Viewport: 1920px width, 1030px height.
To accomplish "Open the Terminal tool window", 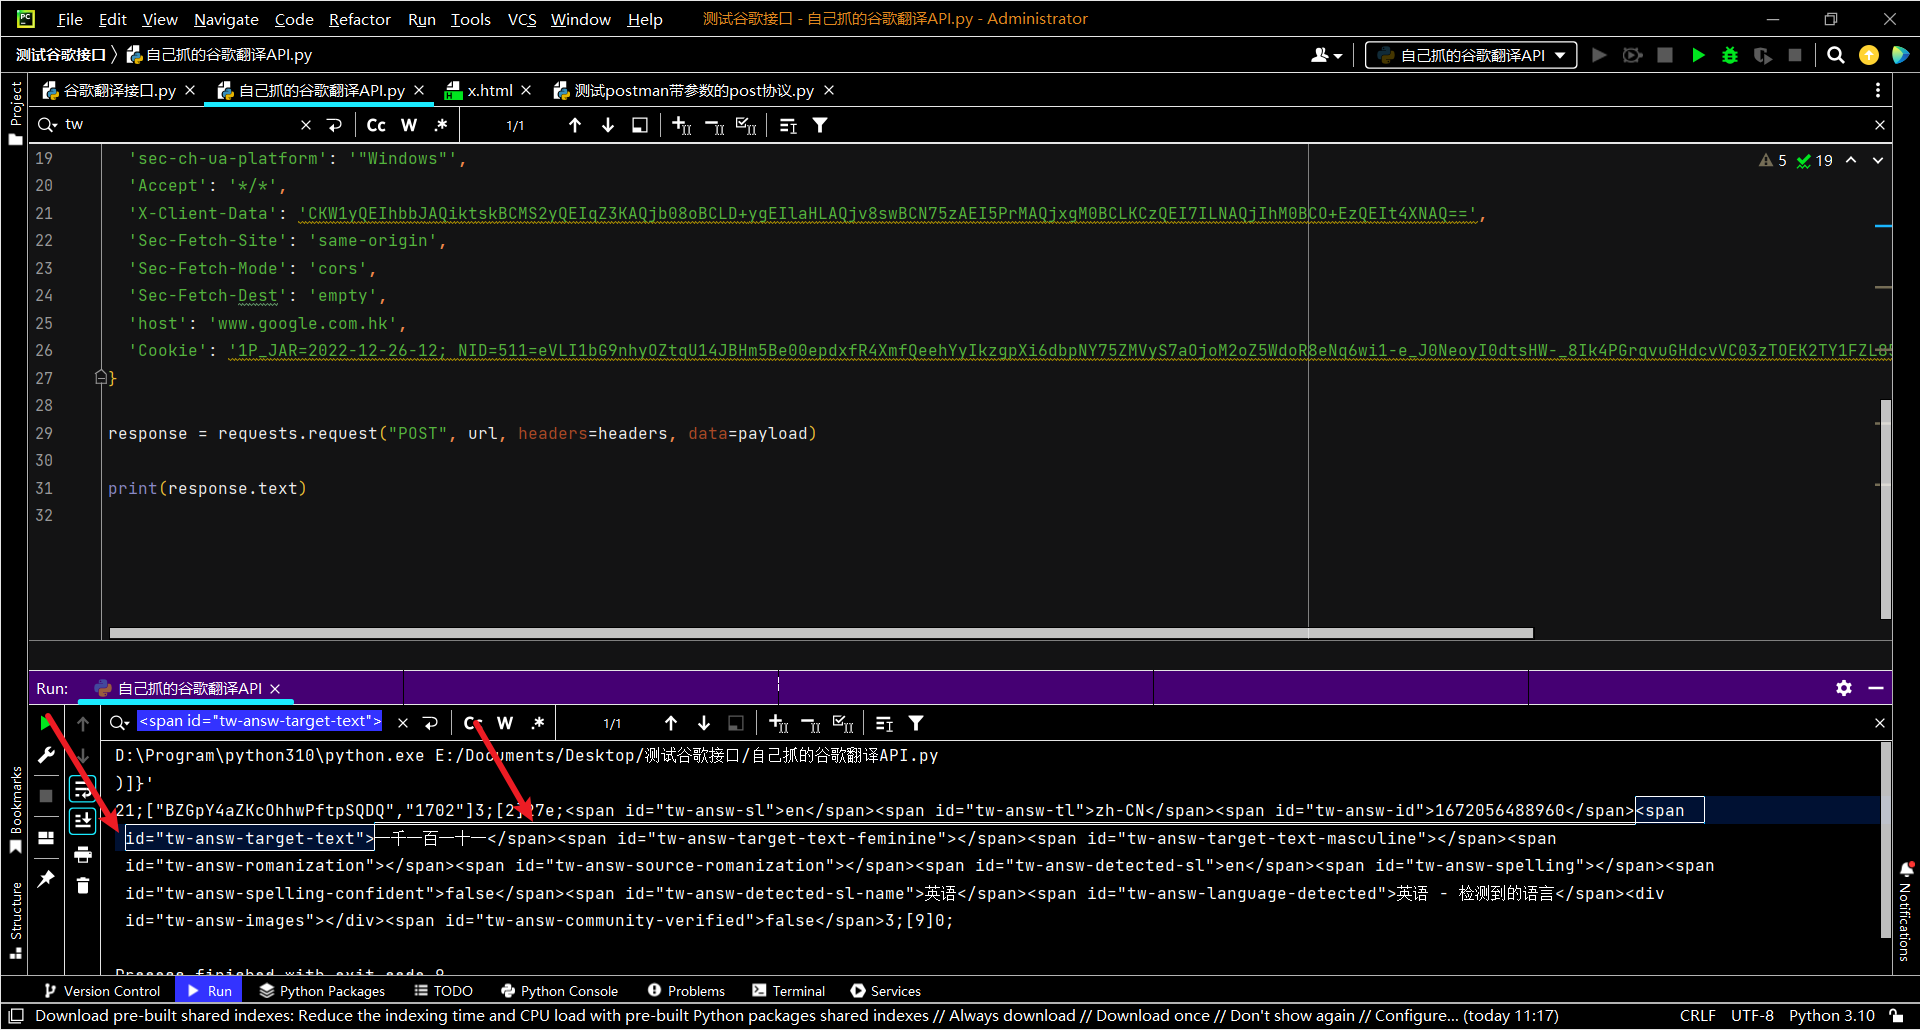I will pos(788,991).
